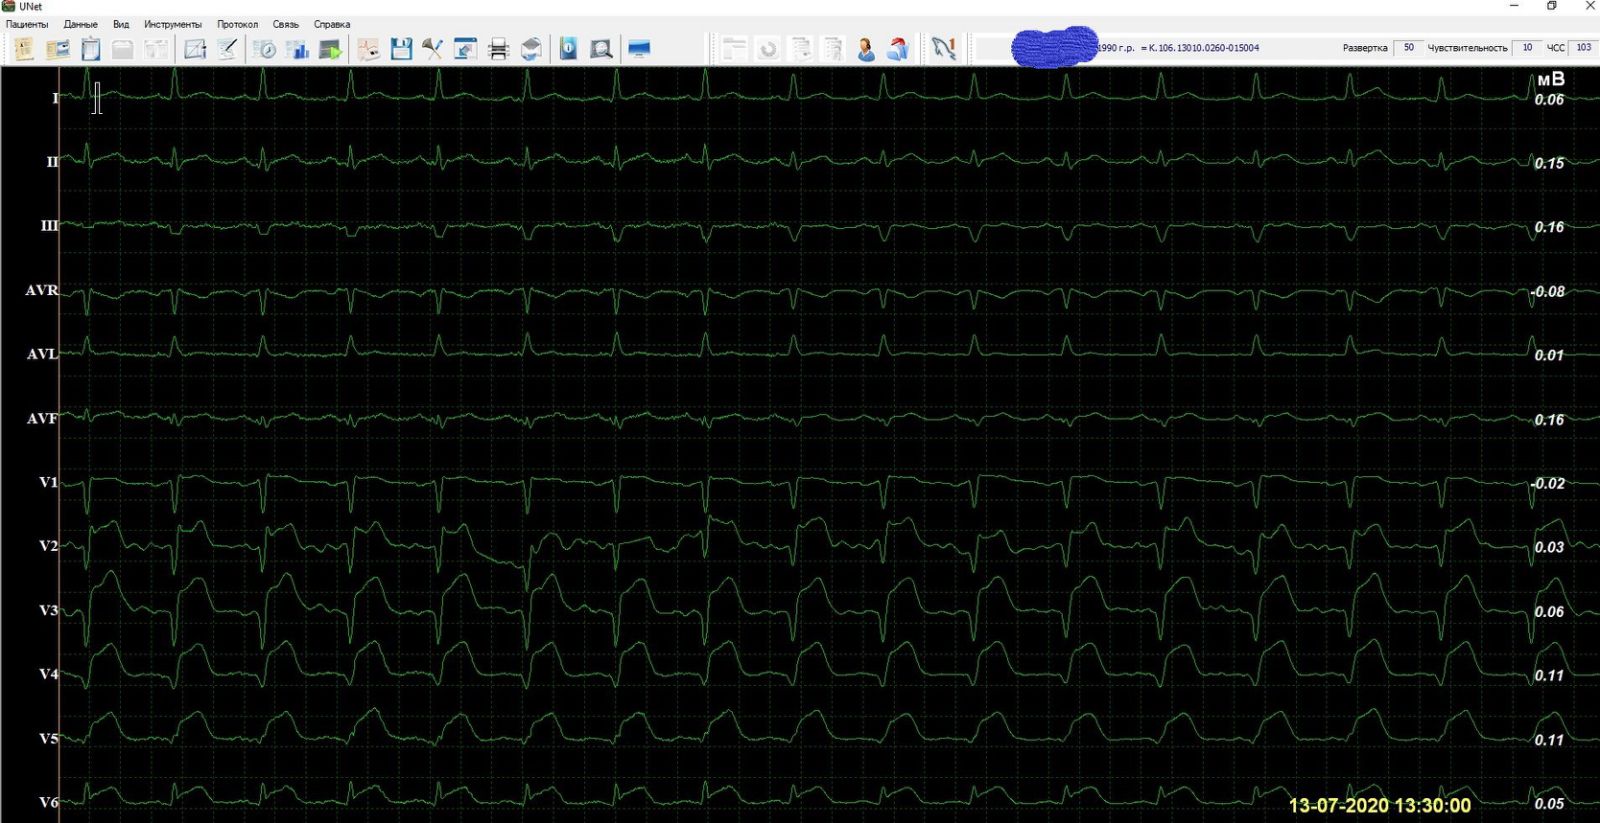Click the floppy disk save icon
Viewport: 1600px width, 823px height.
click(x=401, y=49)
